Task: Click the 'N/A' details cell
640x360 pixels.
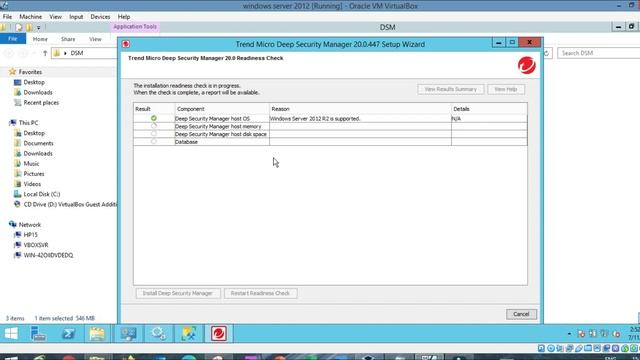Action: (x=489, y=118)
